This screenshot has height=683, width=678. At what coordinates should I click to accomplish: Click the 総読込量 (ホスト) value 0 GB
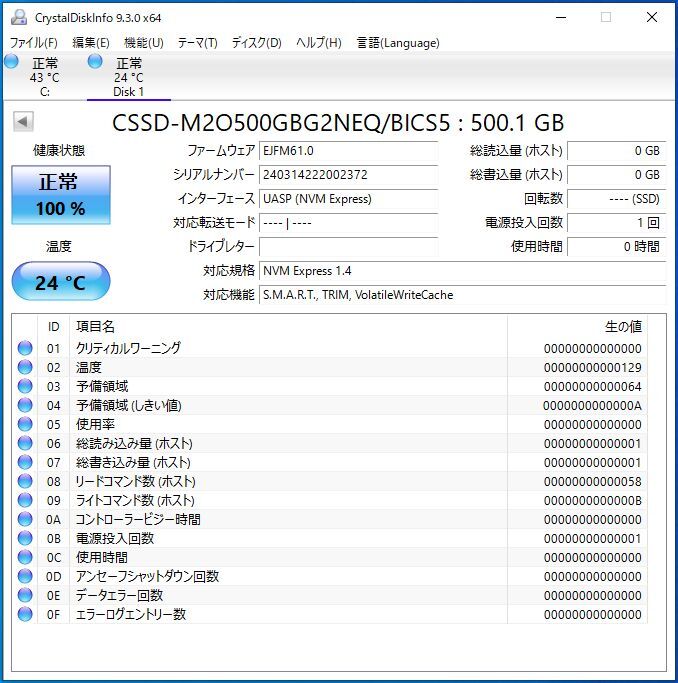pos(617,151)
